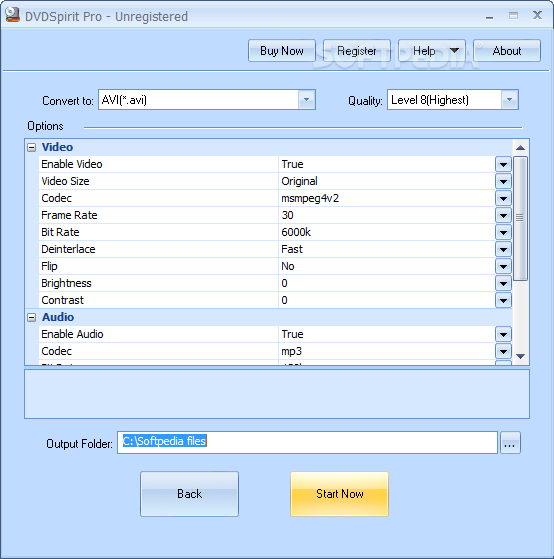Open the Quality level dropdown
The width and height of the screenshot is (554, 559).
point(509,100)
